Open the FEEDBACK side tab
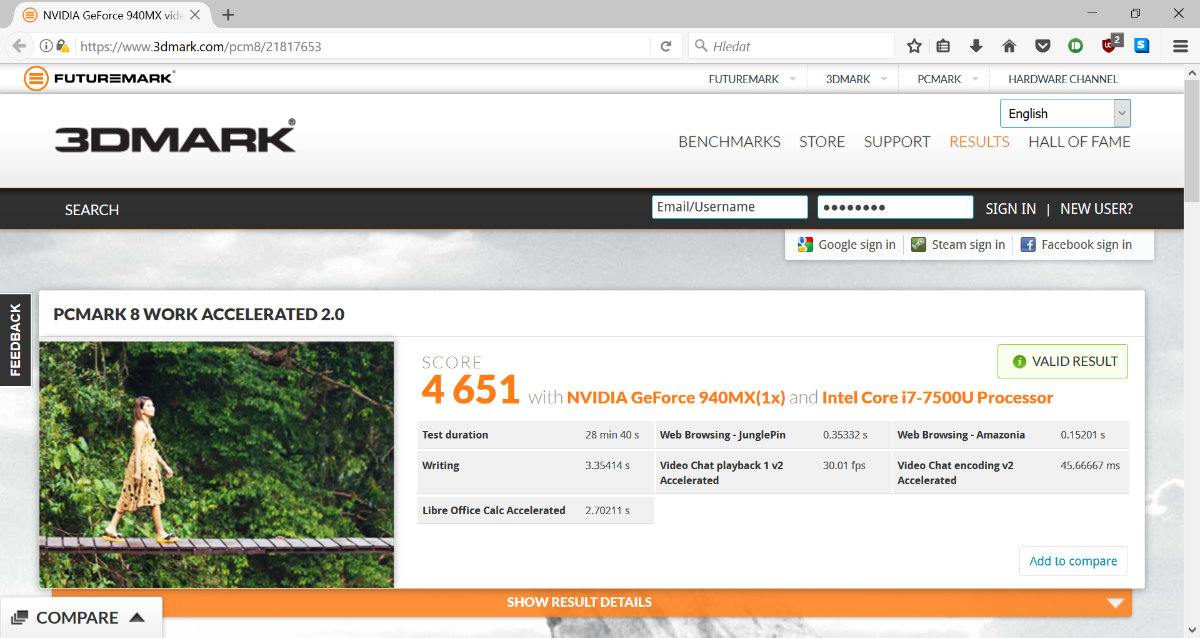The width and height of the screenshot is (1200, 638). [x=15, y=340]
